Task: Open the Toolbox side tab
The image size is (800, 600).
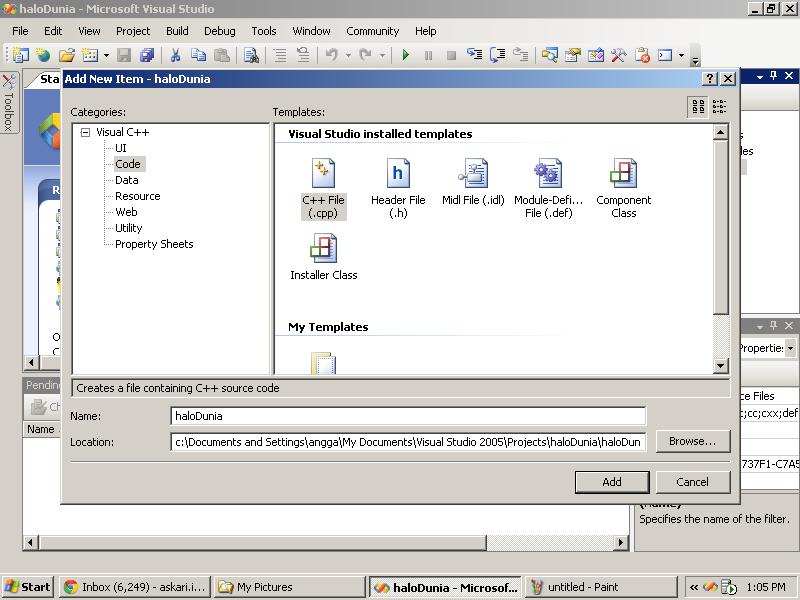Action: (9, 102)
